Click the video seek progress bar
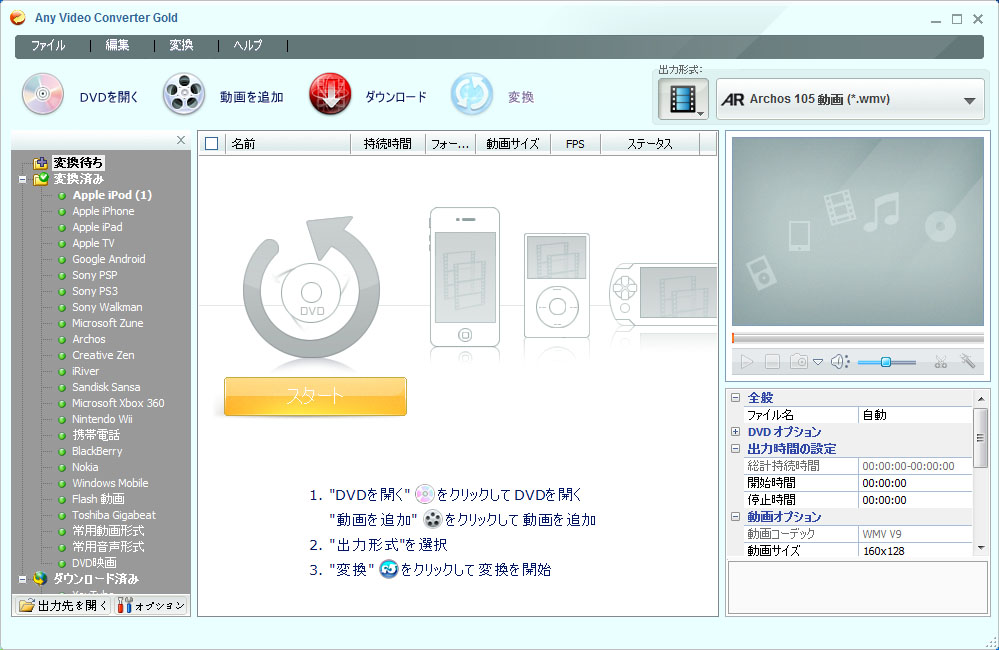 click(x=858, y=338)
